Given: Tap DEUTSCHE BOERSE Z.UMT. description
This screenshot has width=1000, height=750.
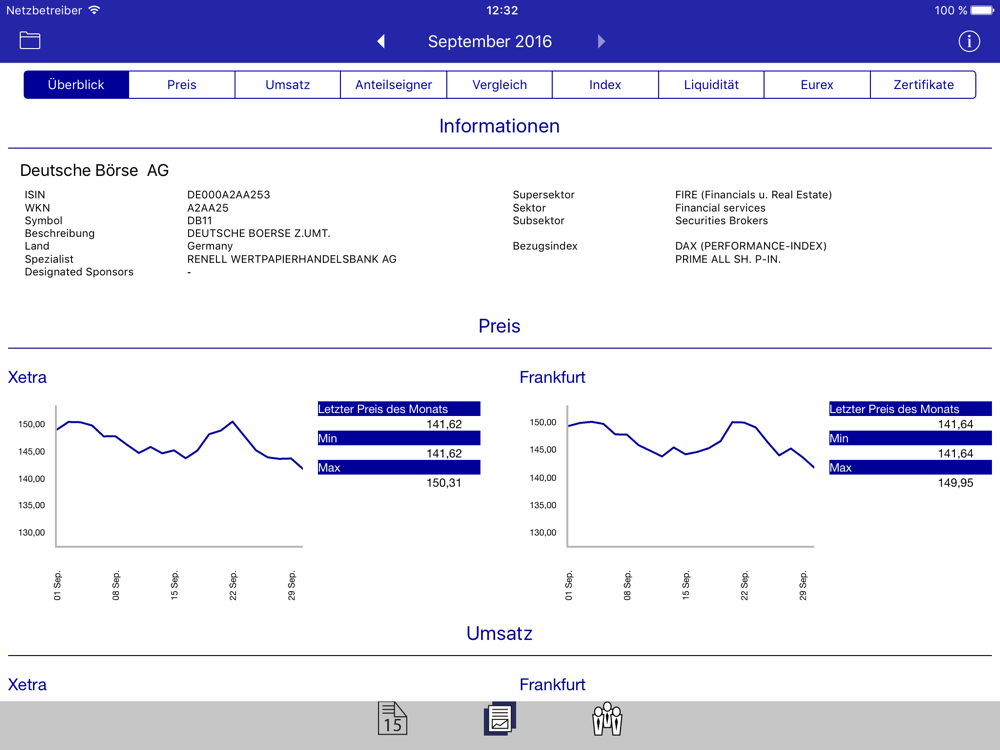Looking at the screenshot, I should 258,233.
